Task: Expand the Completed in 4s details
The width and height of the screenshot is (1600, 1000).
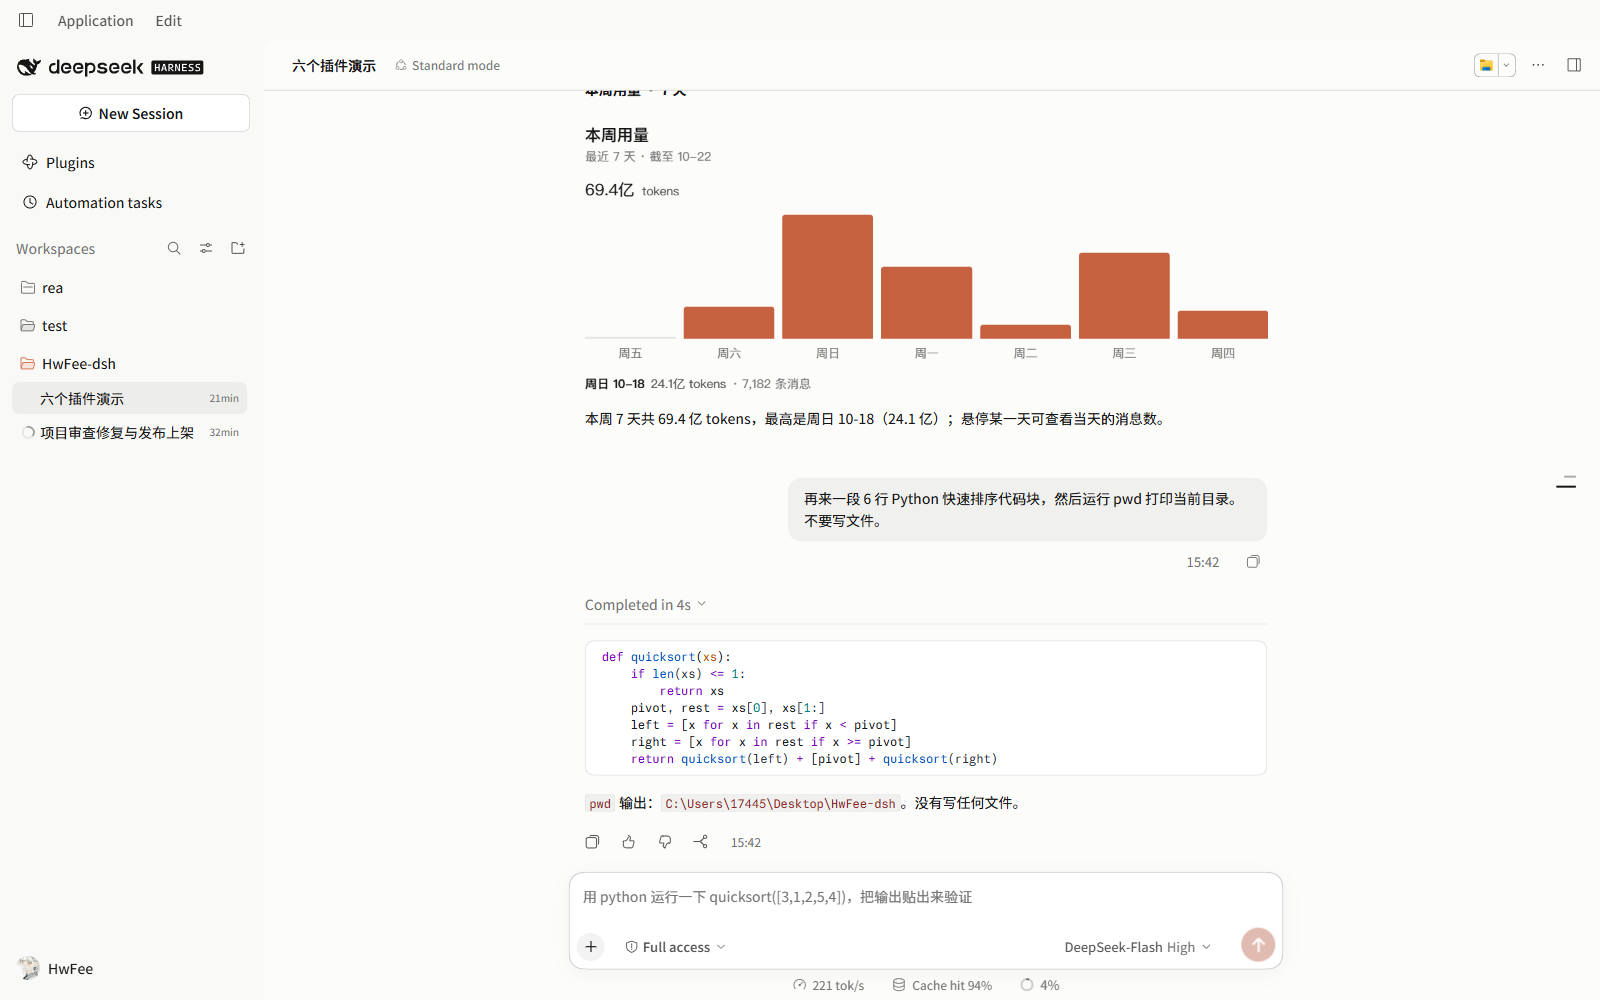Action: pos(646,605)
